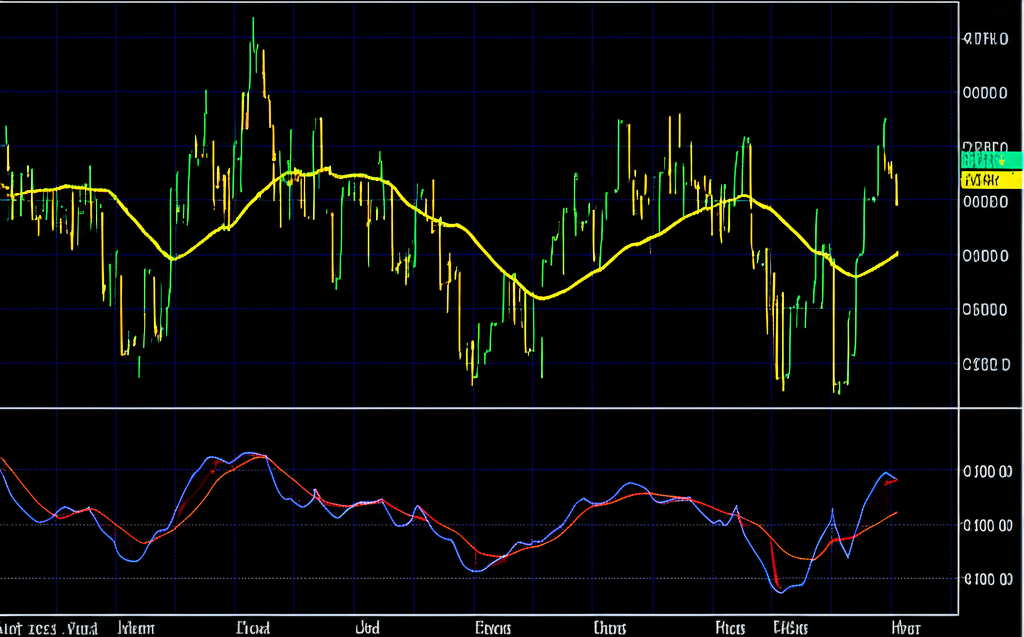Click the green price tag on the price axis
The height and width of the screenshot is (637, 1024).
pyautogui.click(x=990, y=160)
